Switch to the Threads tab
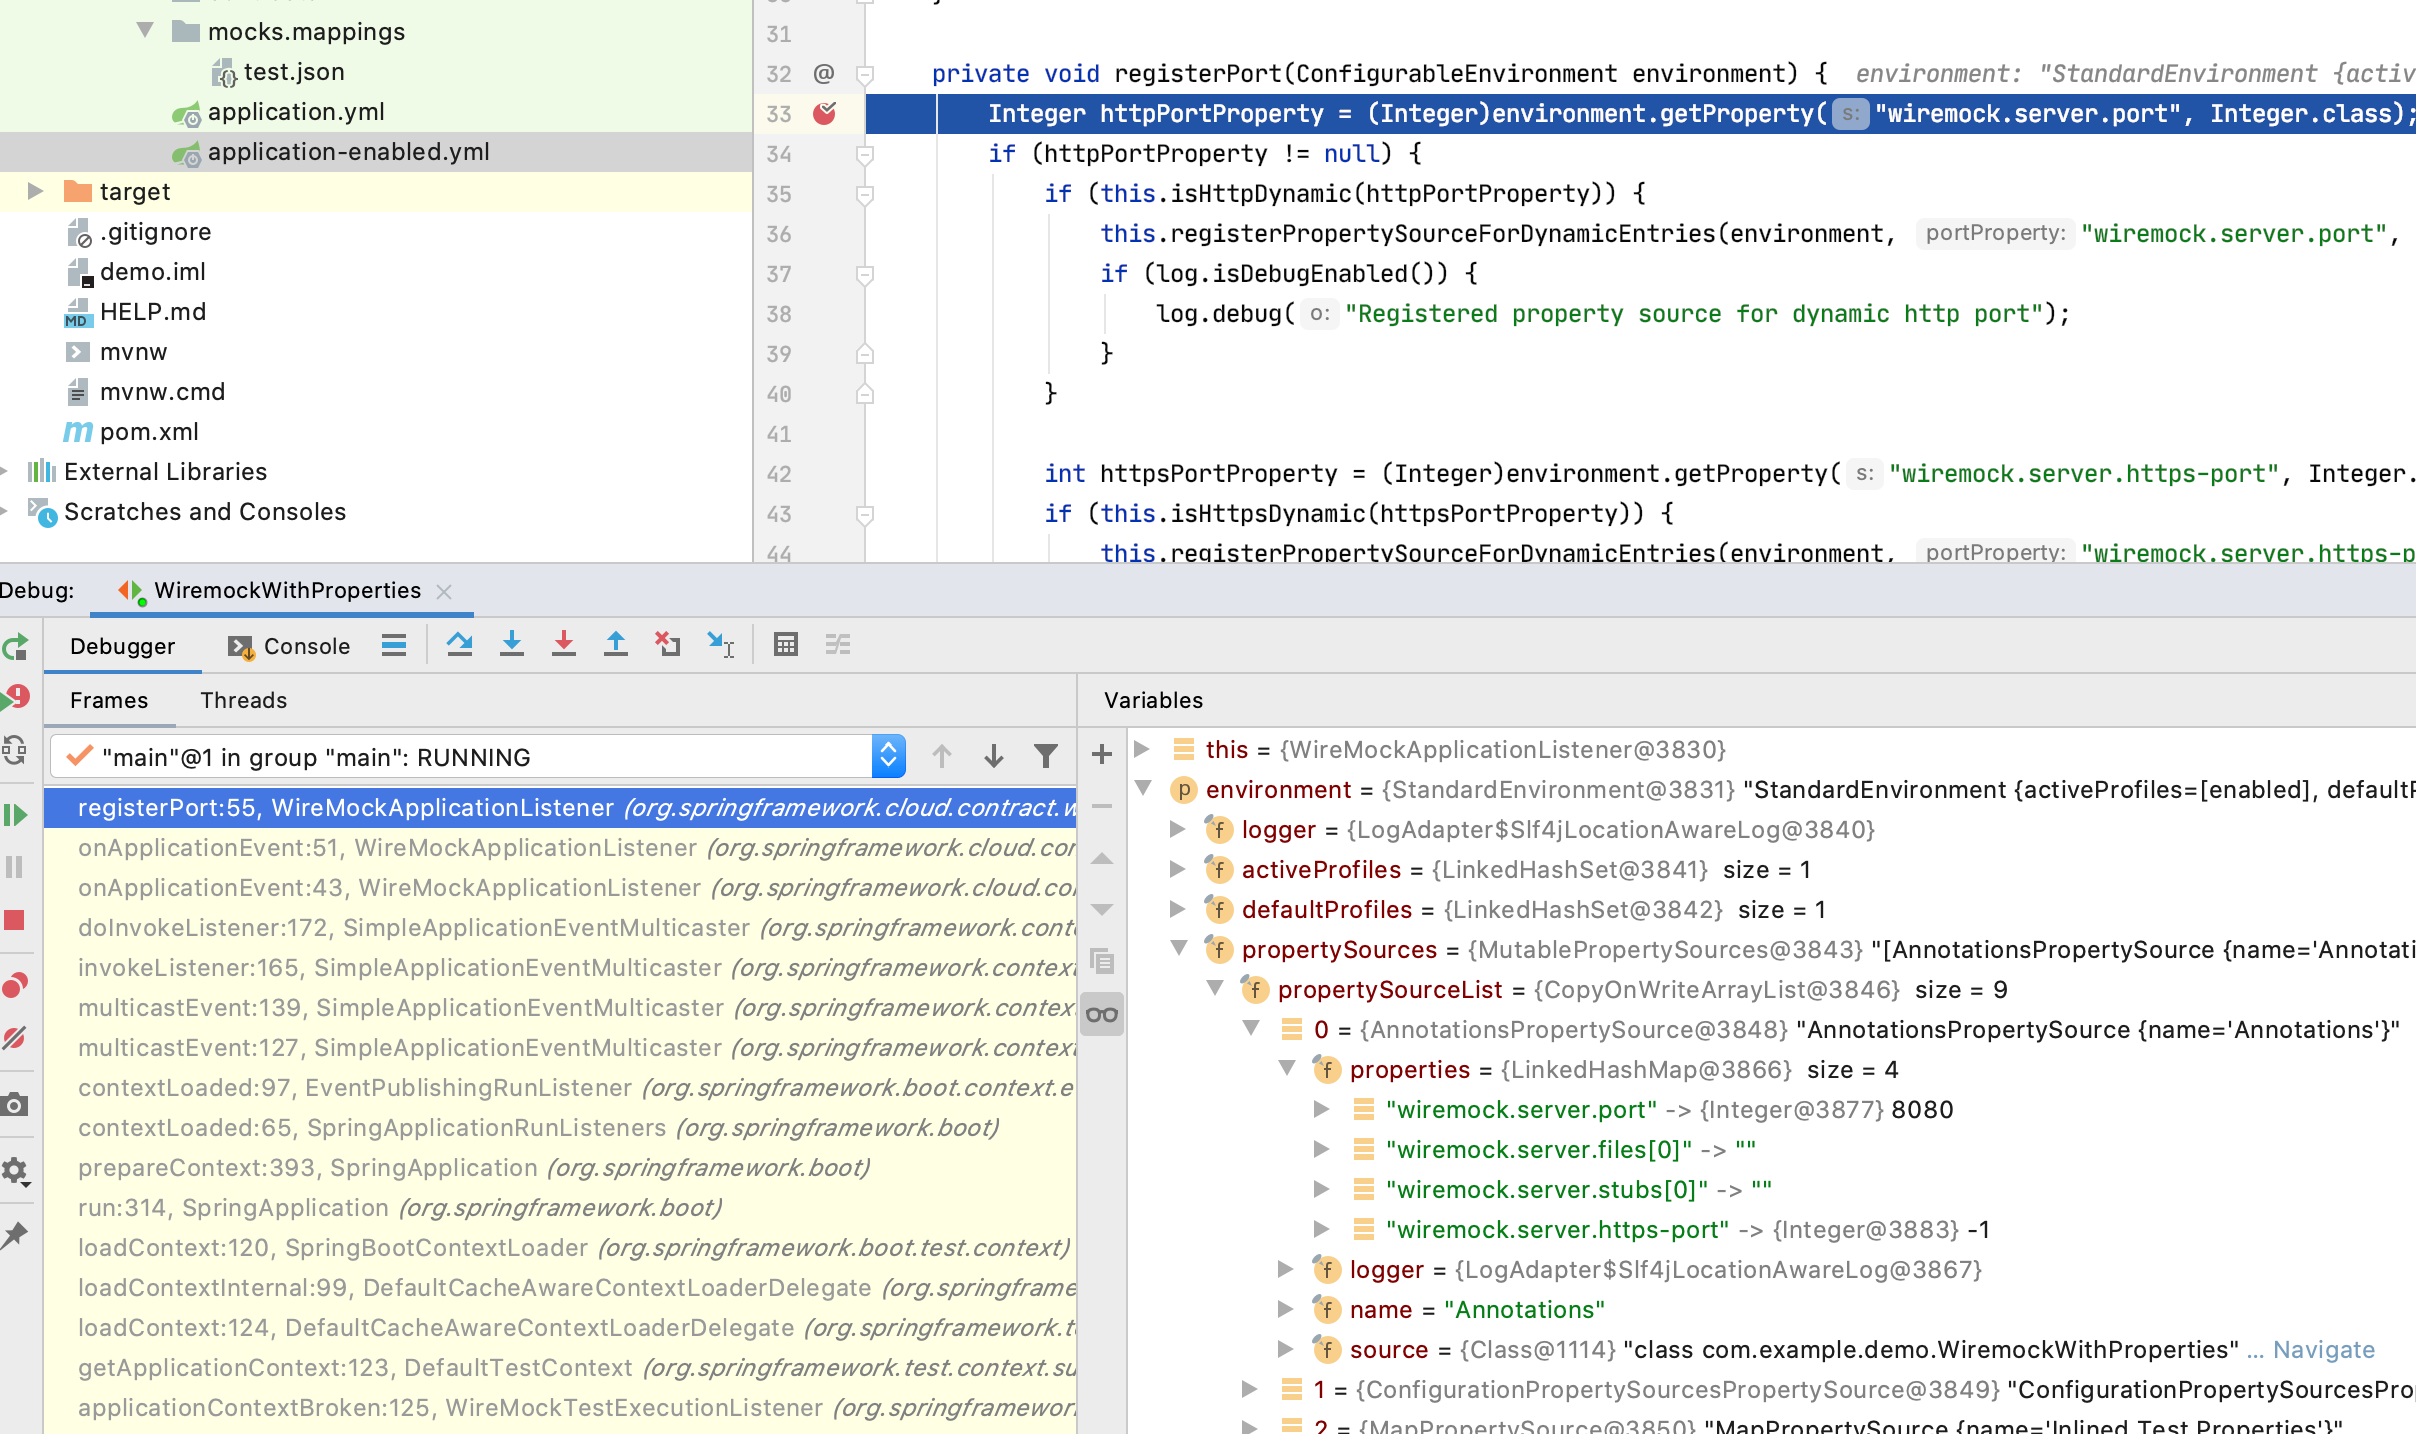This screenshot has height=1434, width=2416. pos(243,700)
